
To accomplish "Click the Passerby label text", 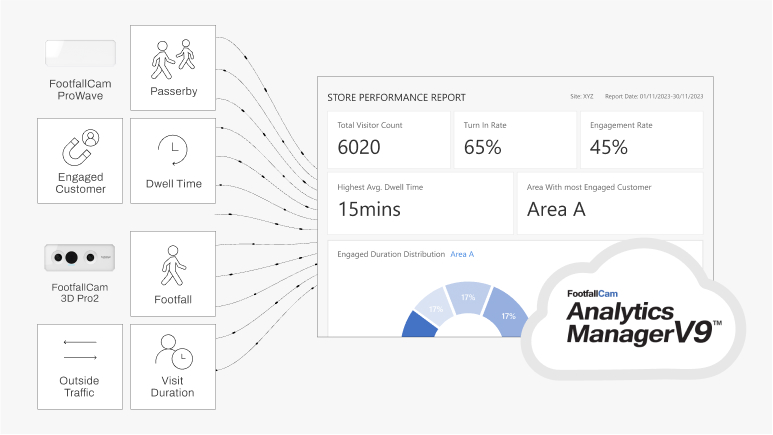I will point(174,91).
